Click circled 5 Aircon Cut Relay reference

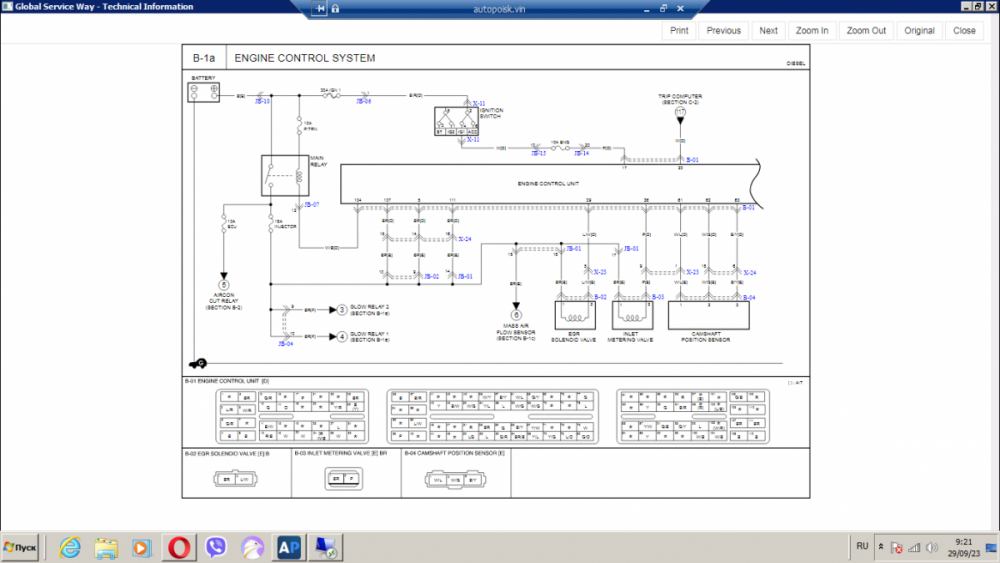[x=224, y=286]
